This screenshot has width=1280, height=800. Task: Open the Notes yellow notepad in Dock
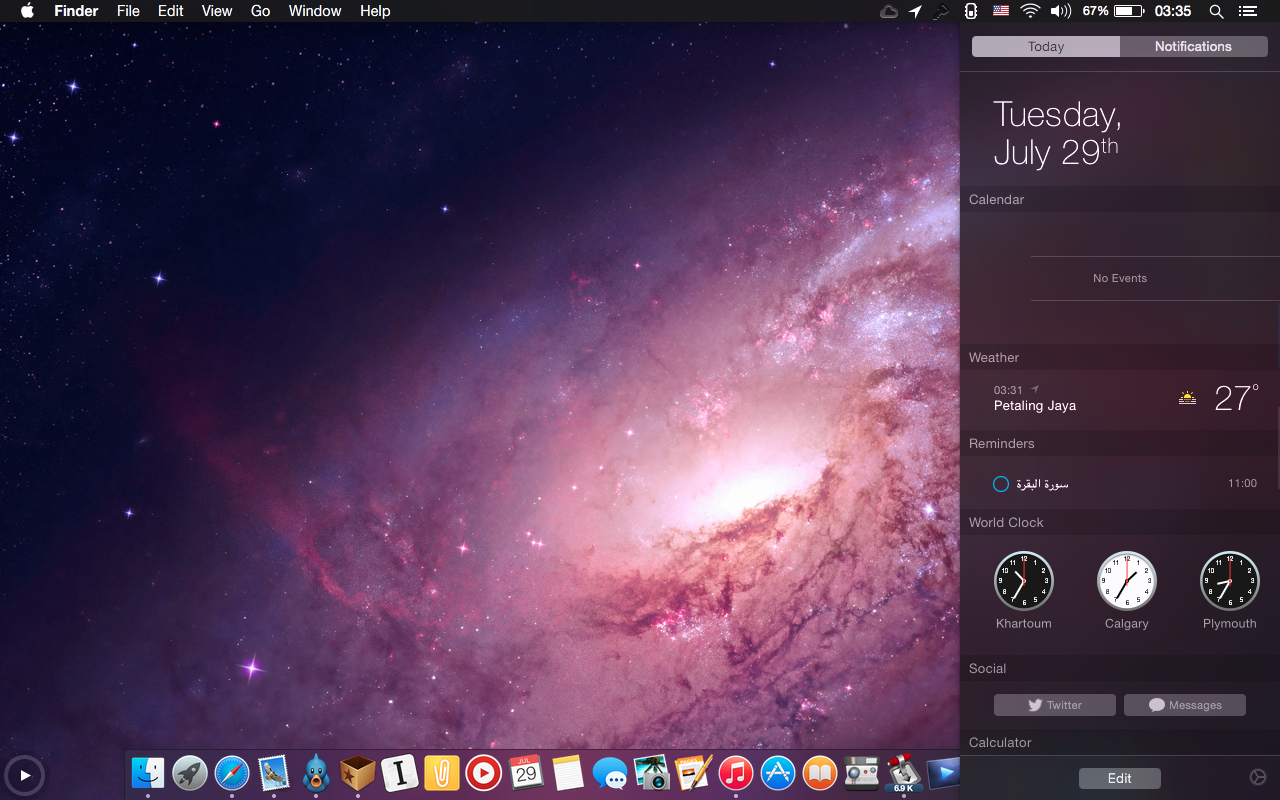(567, 773)
